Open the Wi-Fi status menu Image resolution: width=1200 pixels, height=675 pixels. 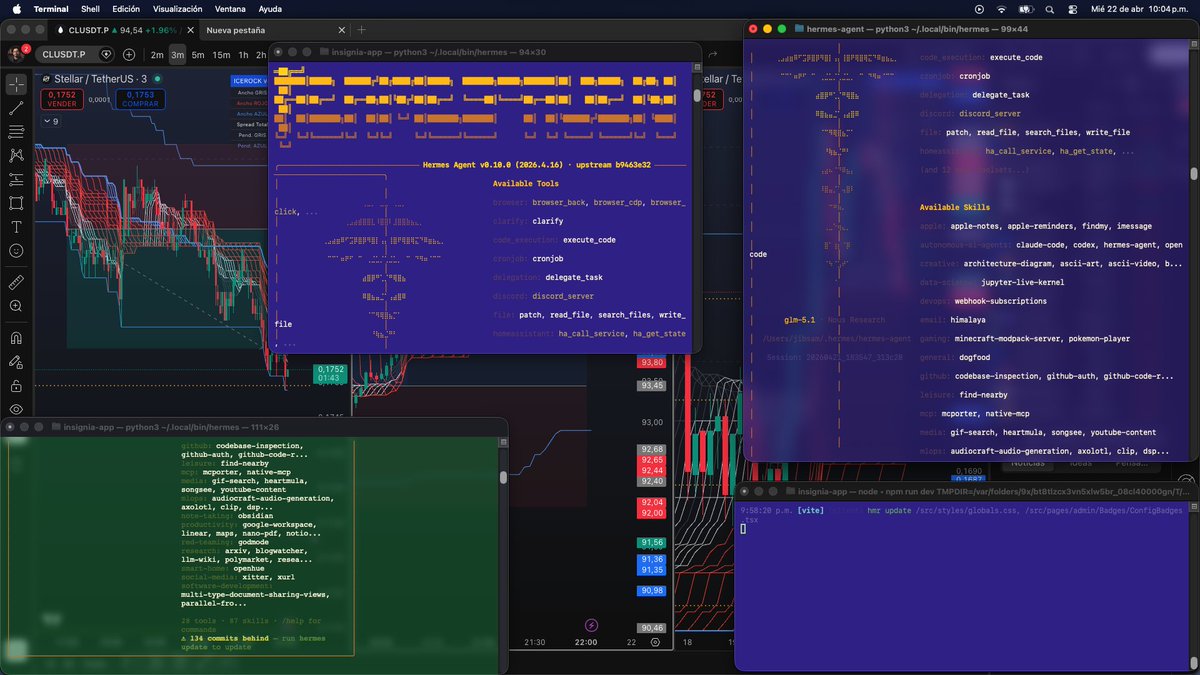pos(1000,8)
